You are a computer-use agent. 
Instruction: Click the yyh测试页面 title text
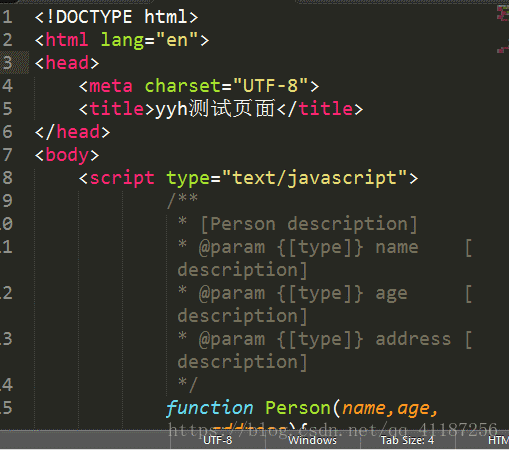pos(215,109)
